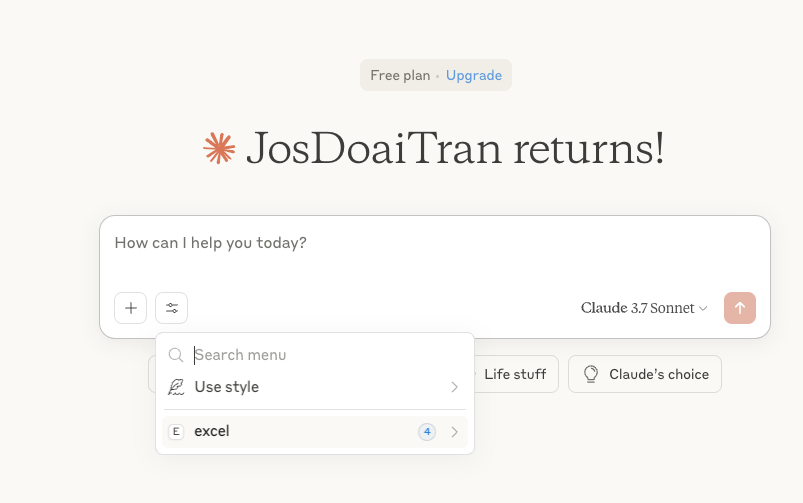Click the lightbulb icon on Claude's choice
The image size is (803, 503).
(591, 374)
